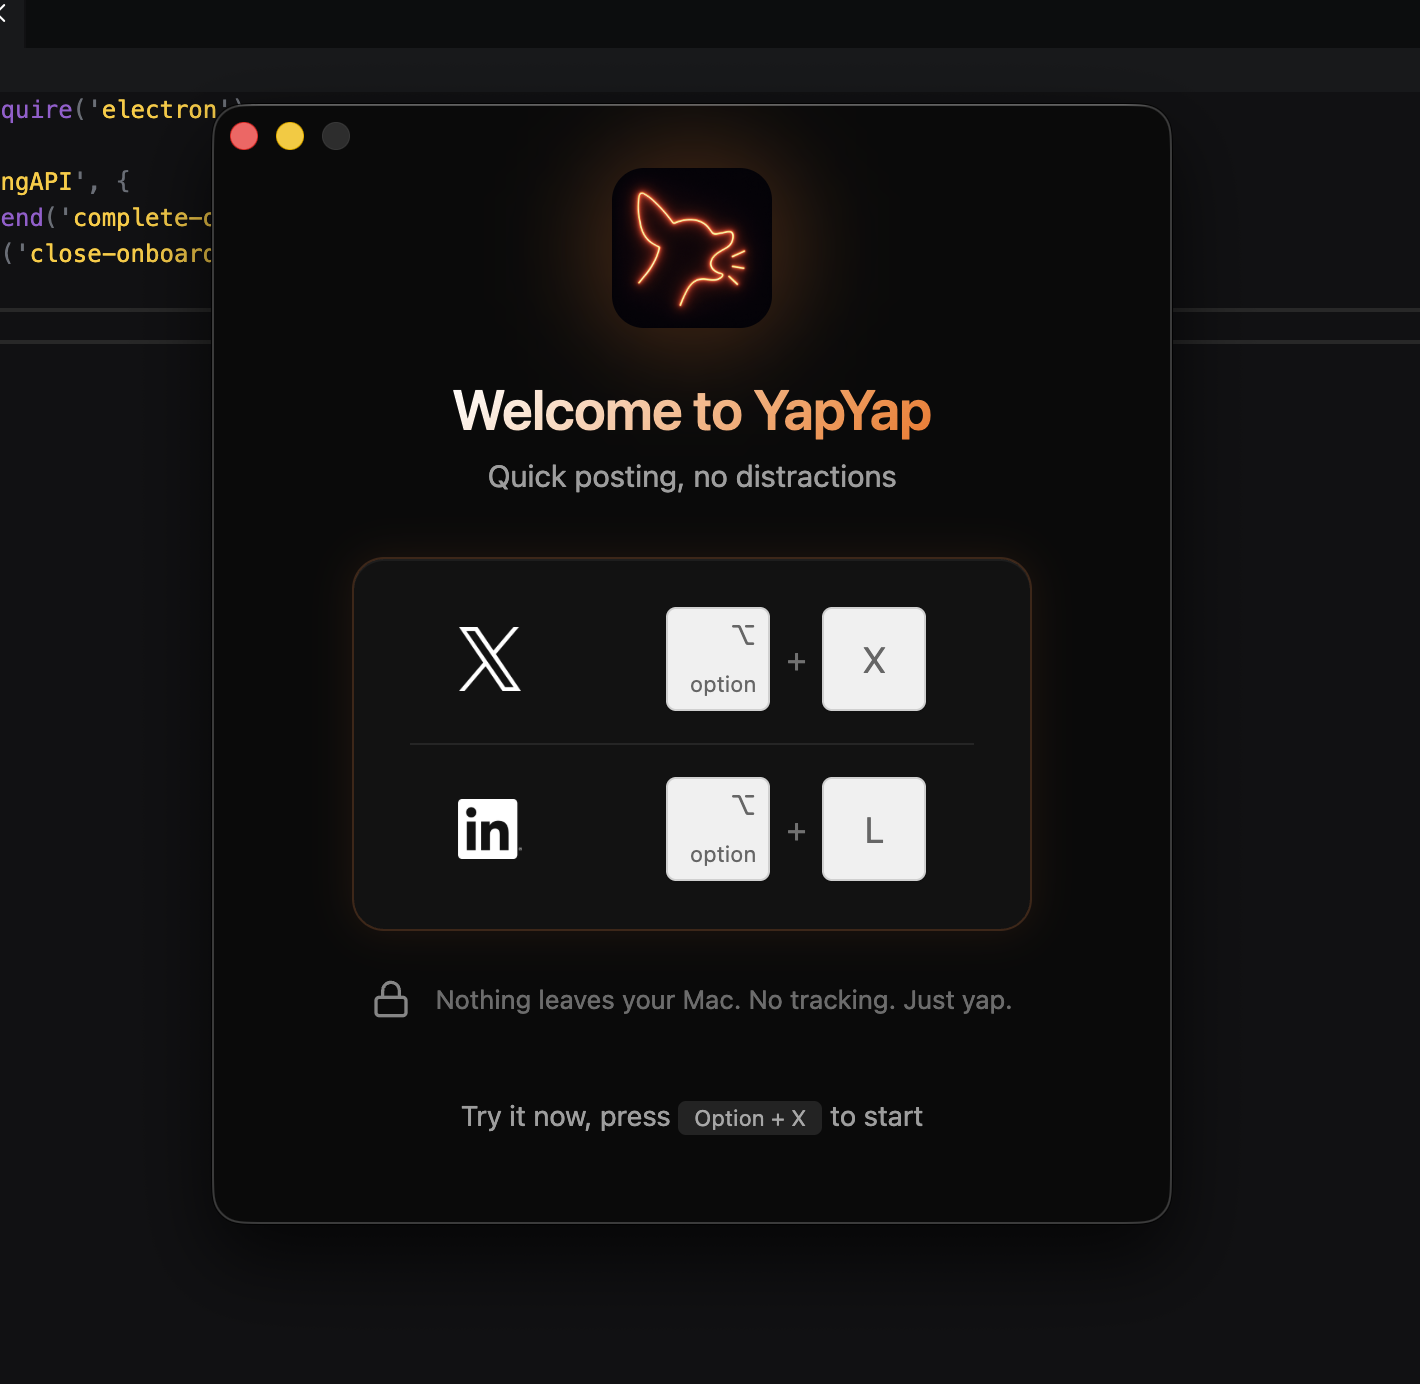Viewport: 1420px width, 1384px height.
Task: Click the option key next to X
Action: pyautogui.click(x=717, y=659)
